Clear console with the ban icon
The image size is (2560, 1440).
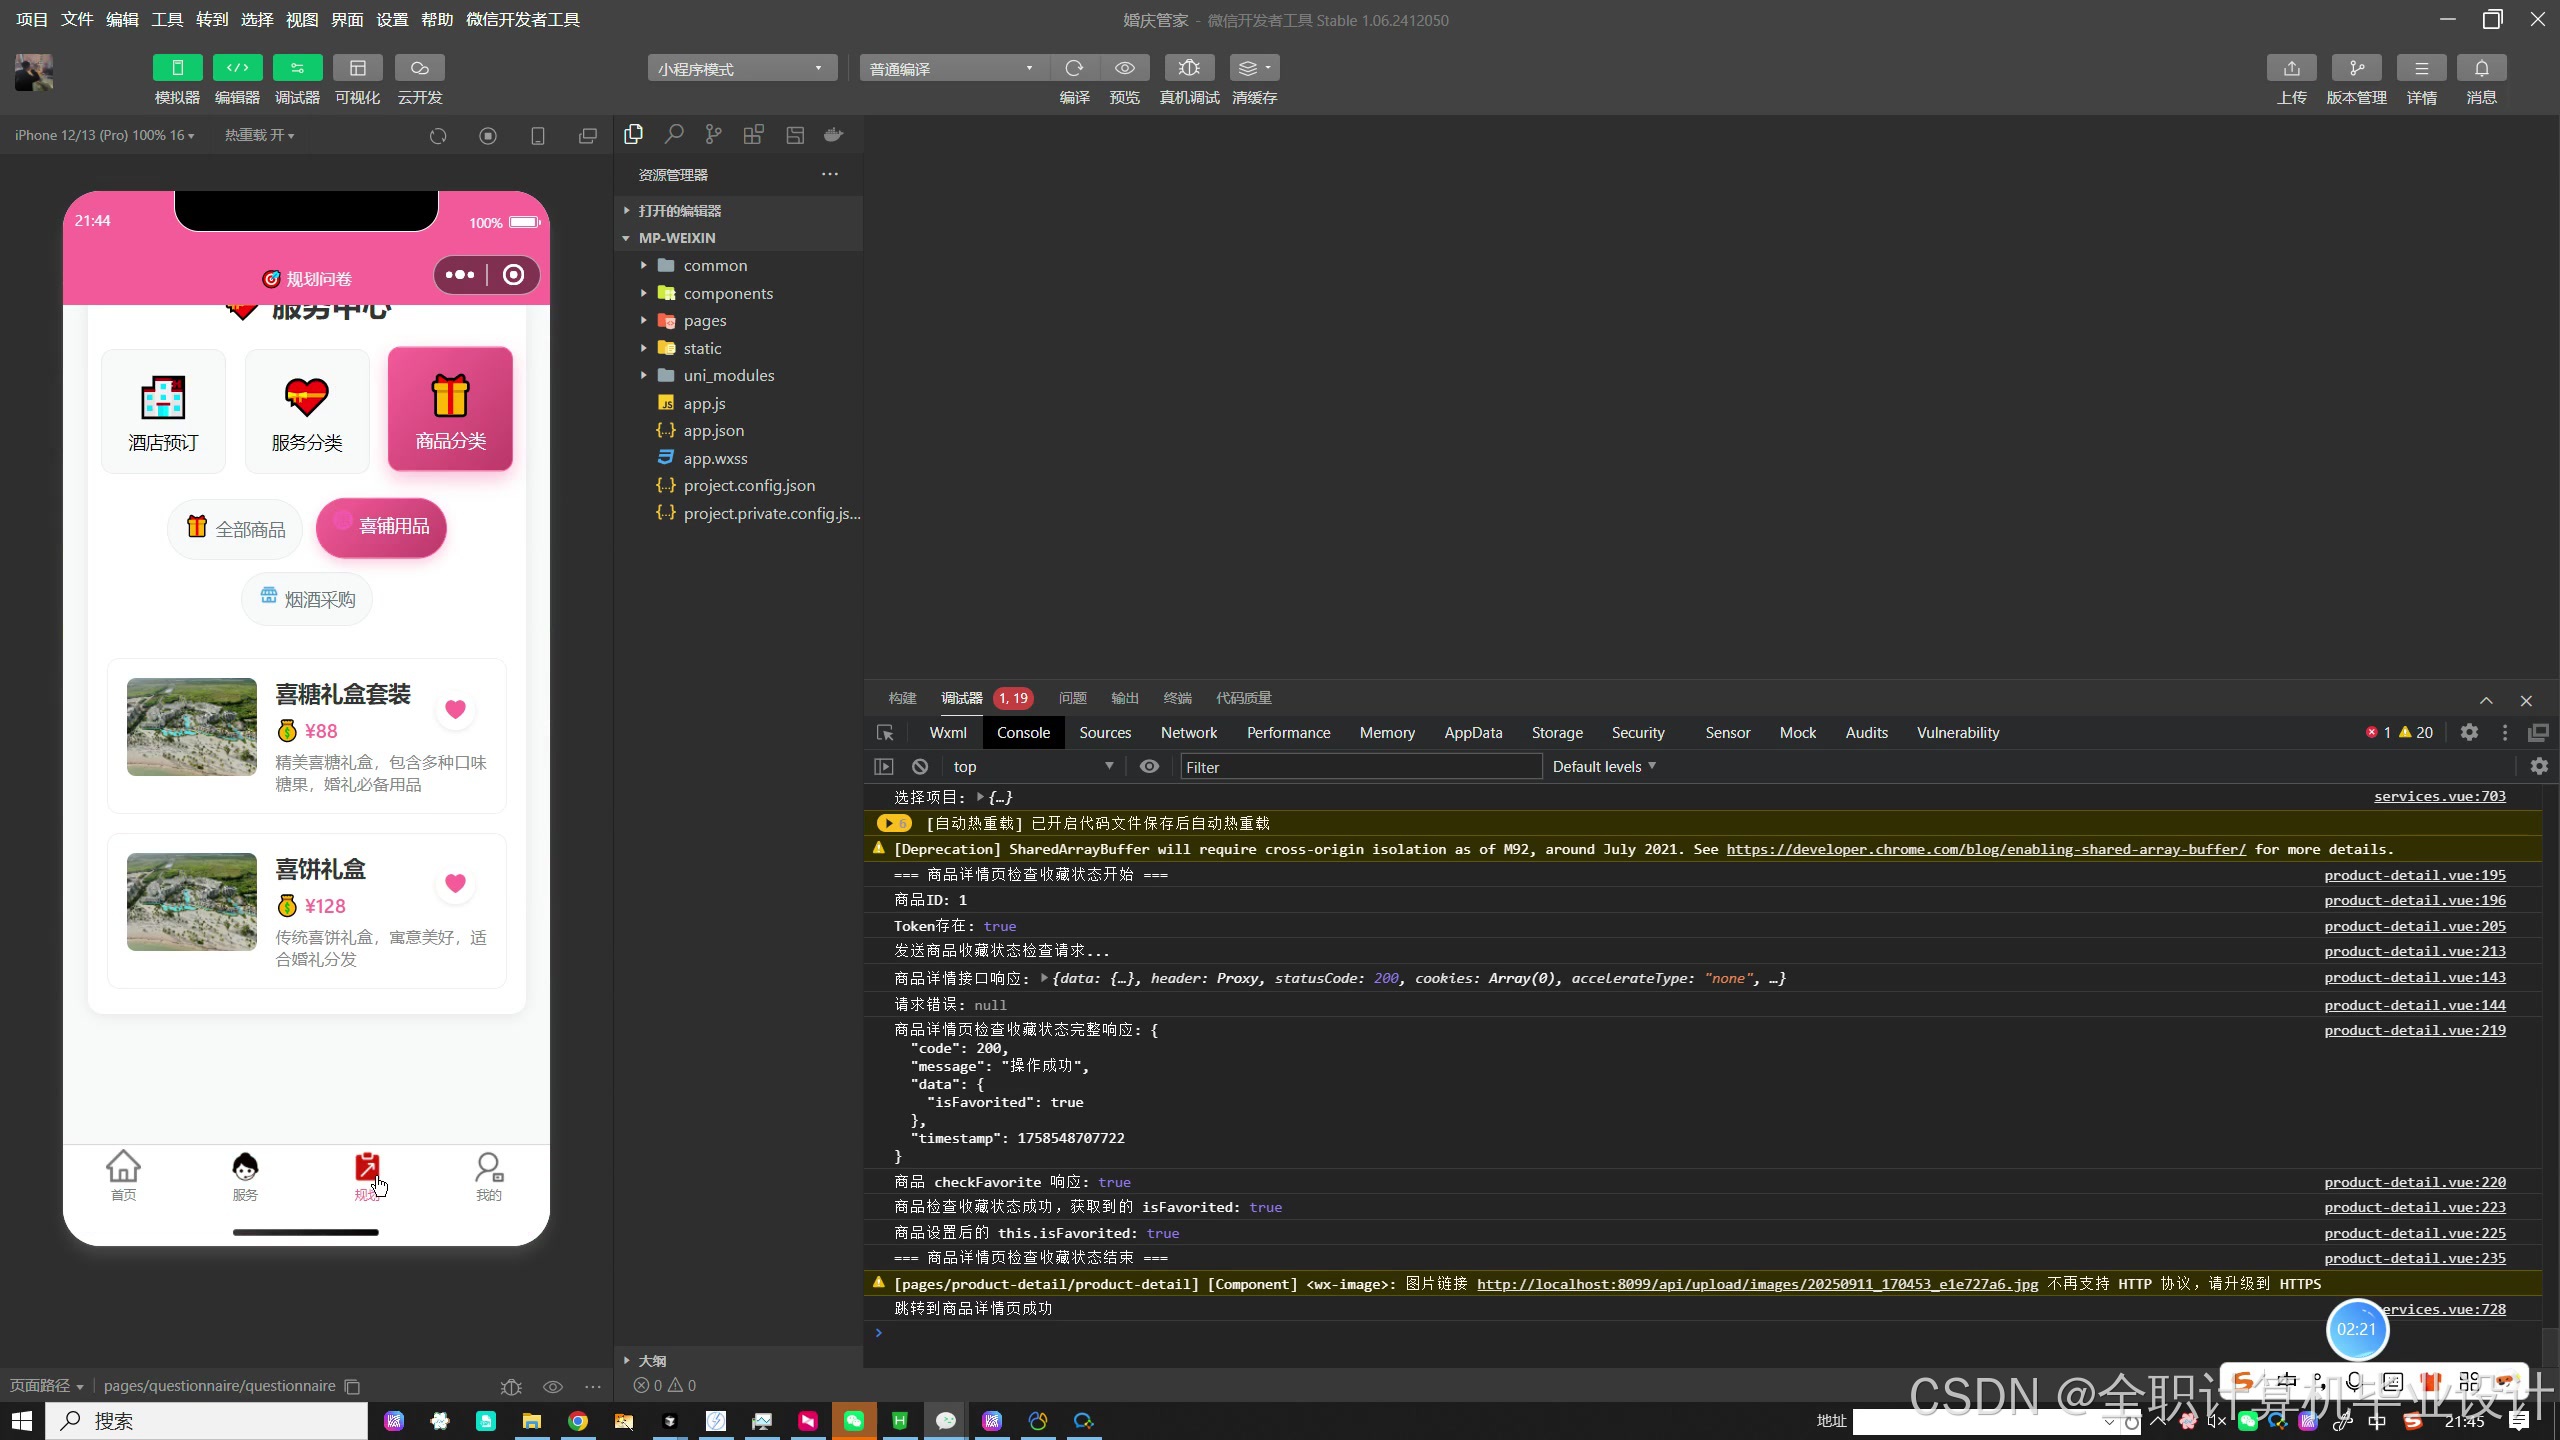(x=920, y=766)
